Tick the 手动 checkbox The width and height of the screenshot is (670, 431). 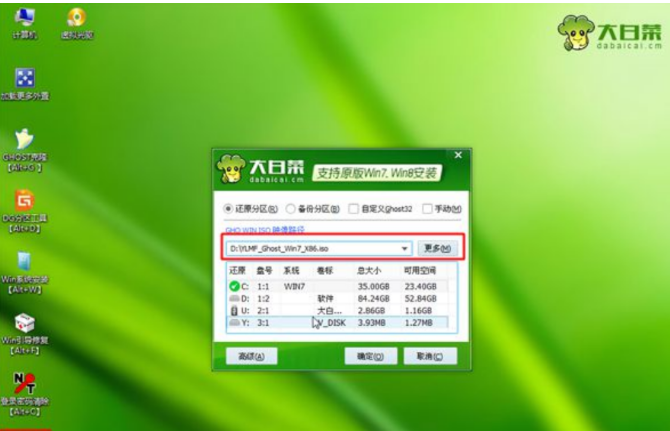(427, 209)
